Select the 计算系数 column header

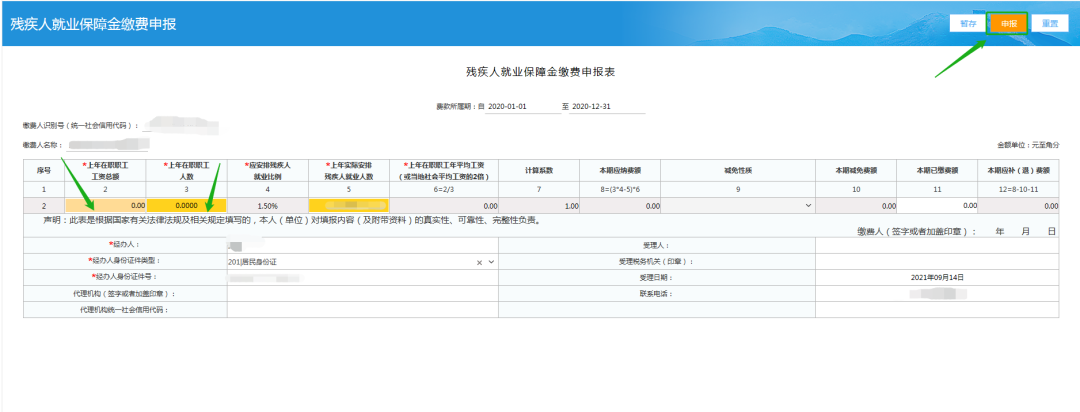pyautogui.click(x=541, y=170)
